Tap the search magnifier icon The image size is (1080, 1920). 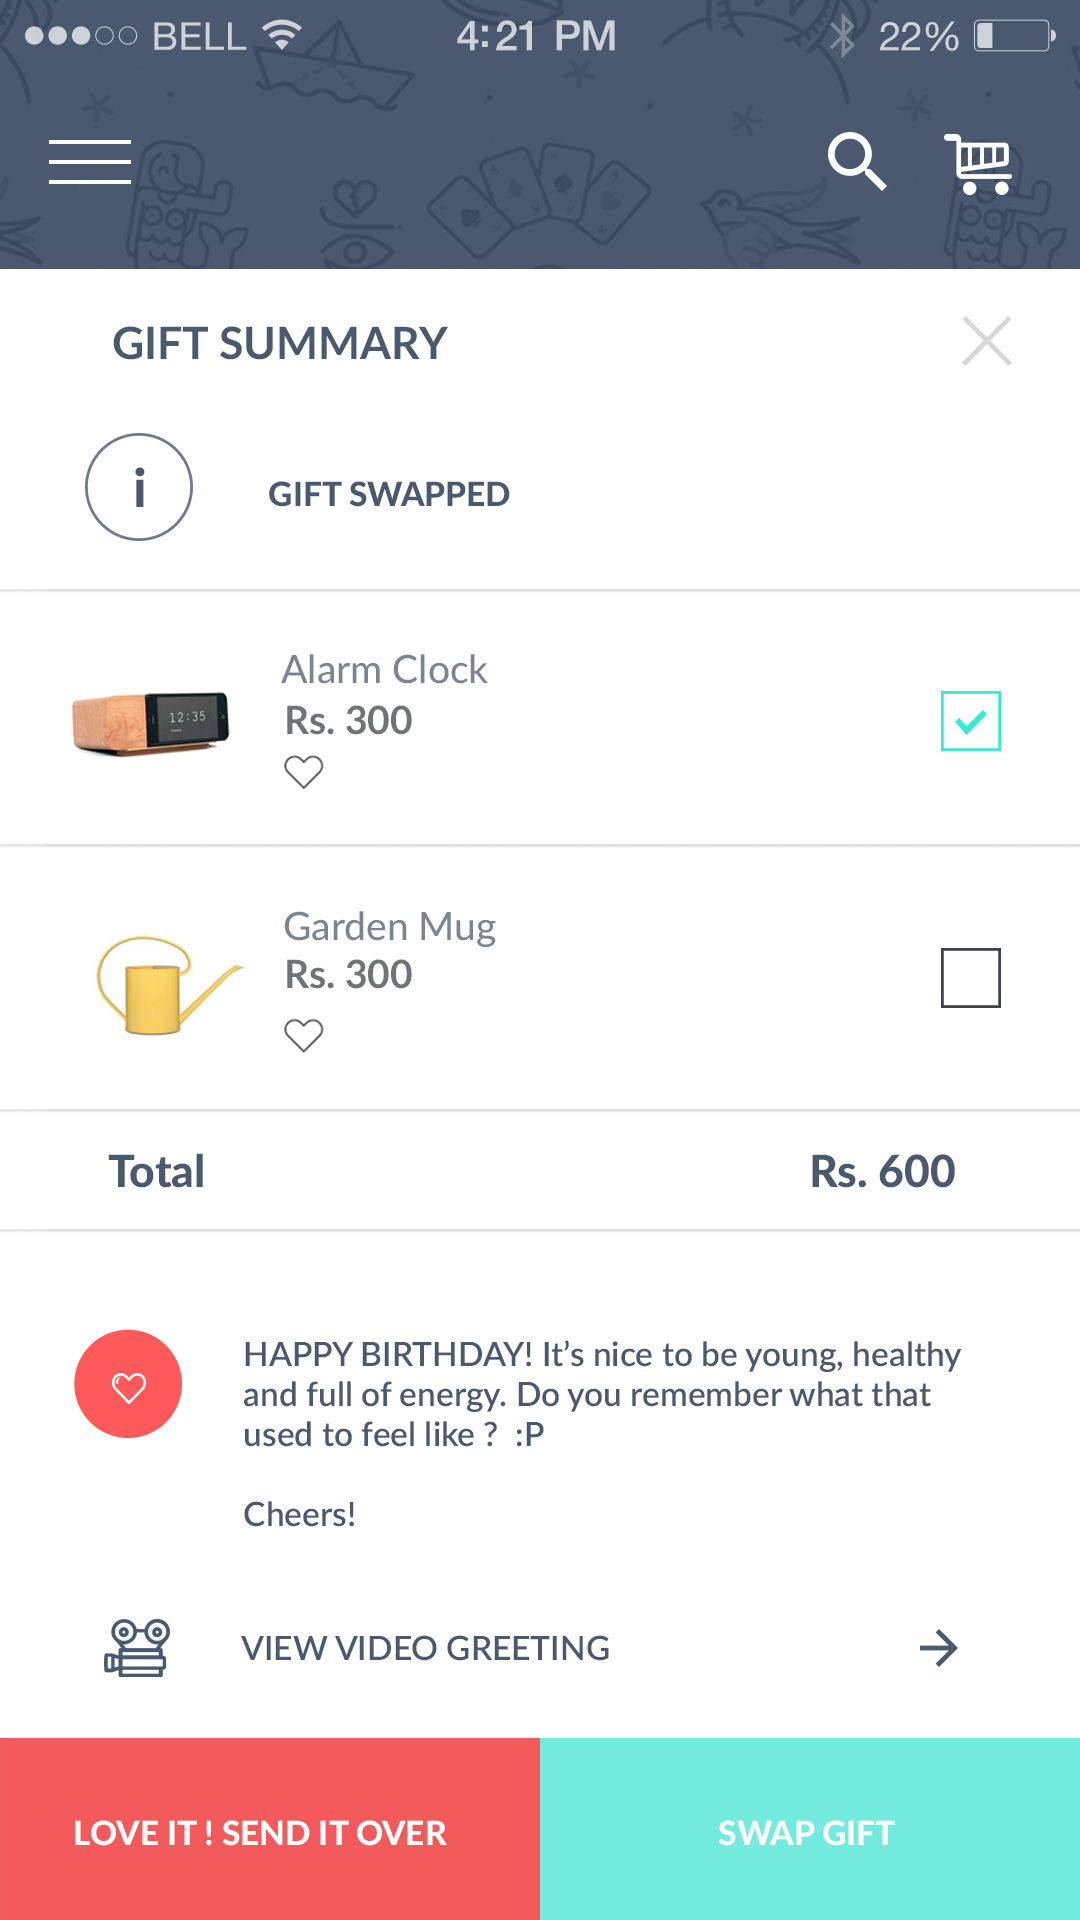856,161
